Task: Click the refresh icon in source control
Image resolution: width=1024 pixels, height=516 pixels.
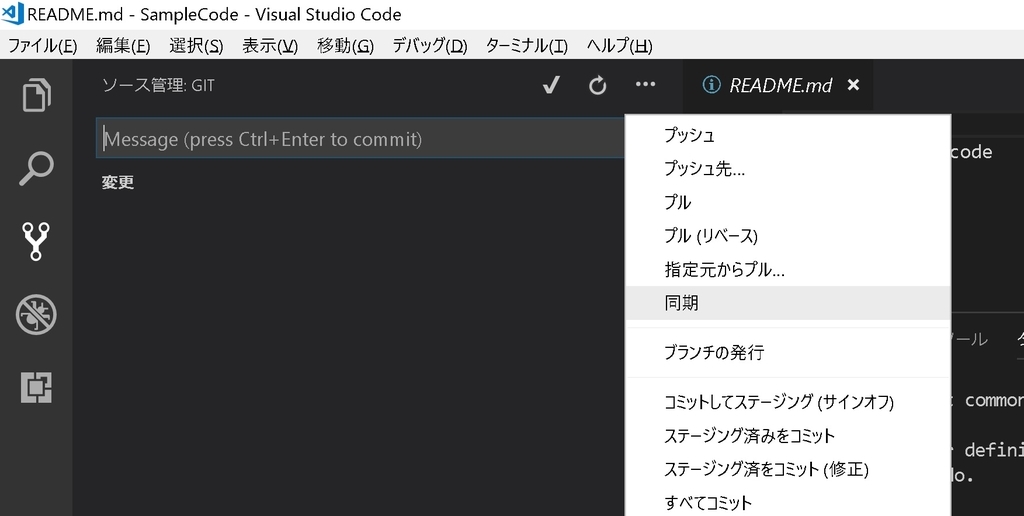Action: (x=598, y=85)
